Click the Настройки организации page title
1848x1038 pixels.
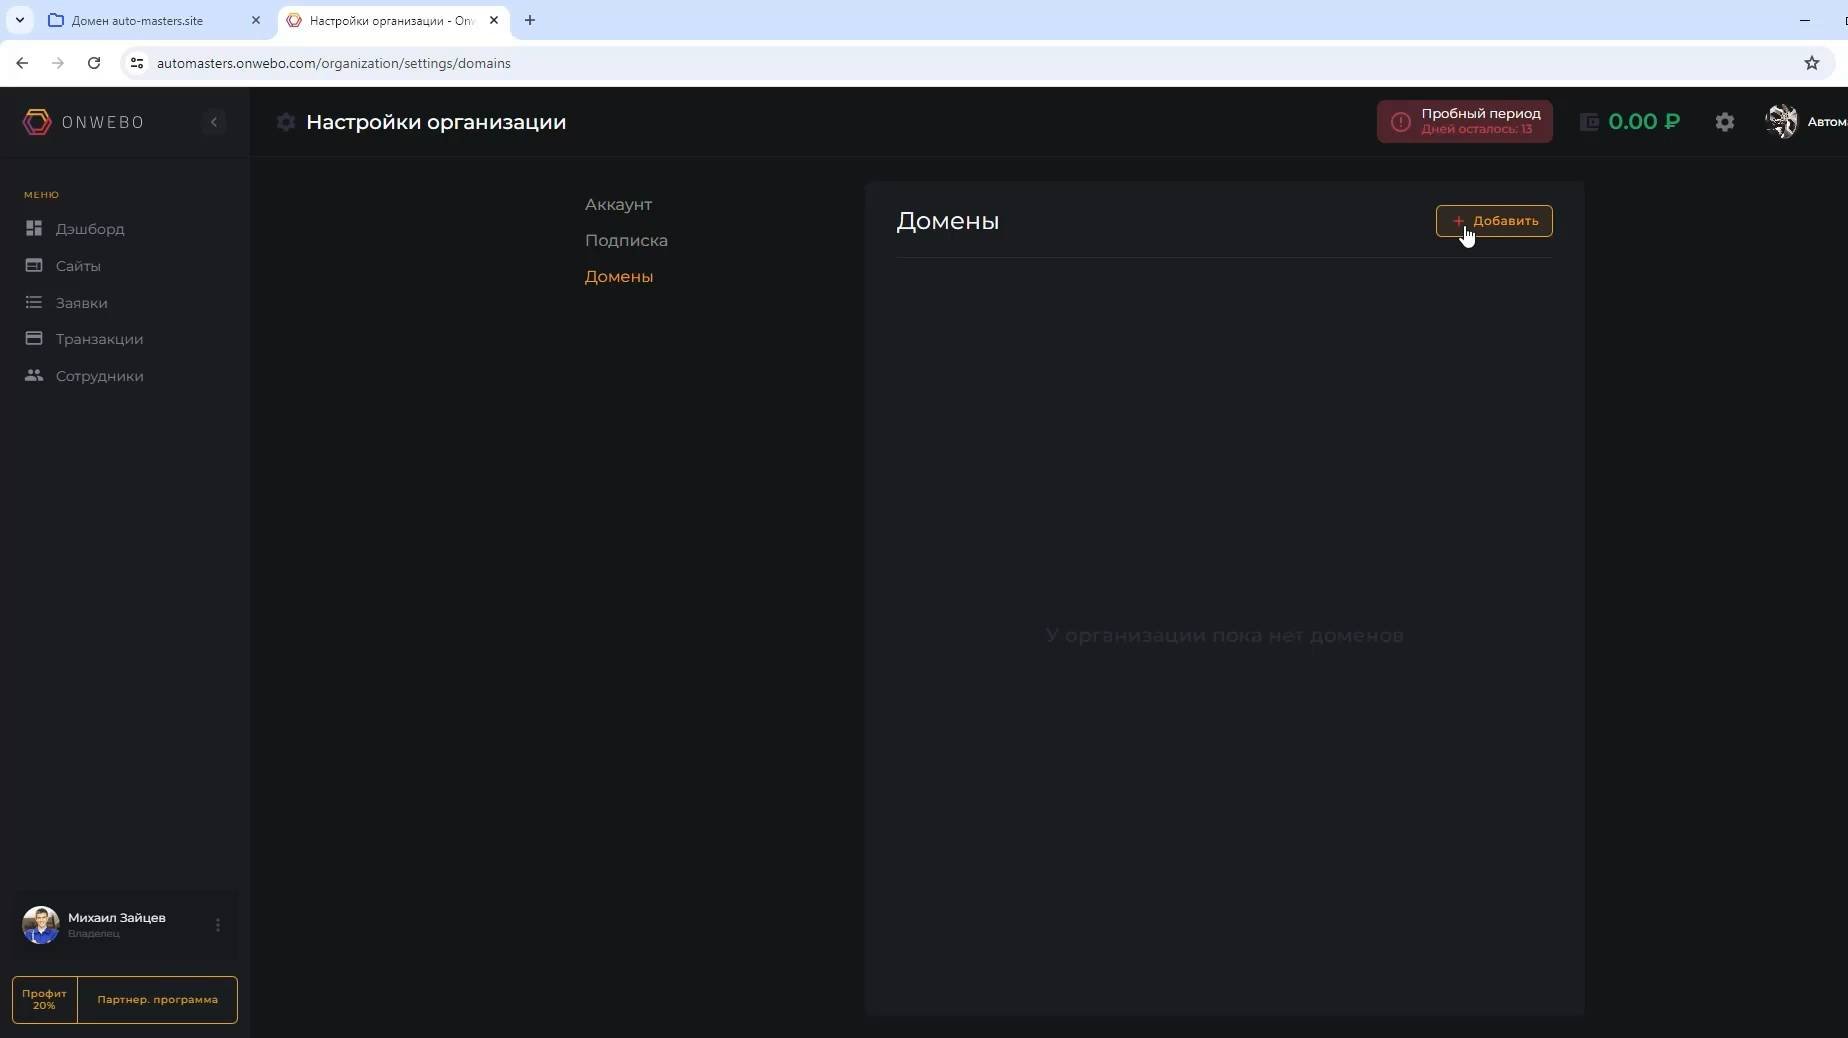click(x=436, y=122)
